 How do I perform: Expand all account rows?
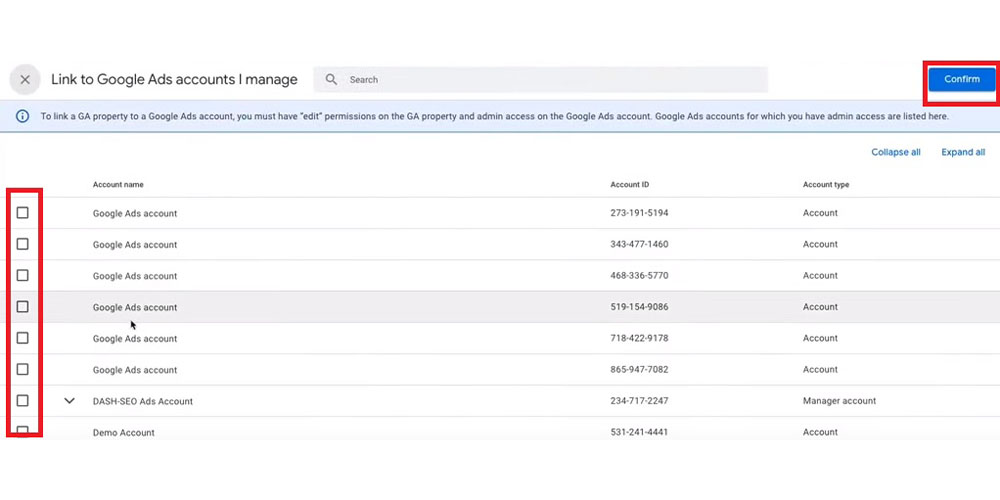coord(963,152)
